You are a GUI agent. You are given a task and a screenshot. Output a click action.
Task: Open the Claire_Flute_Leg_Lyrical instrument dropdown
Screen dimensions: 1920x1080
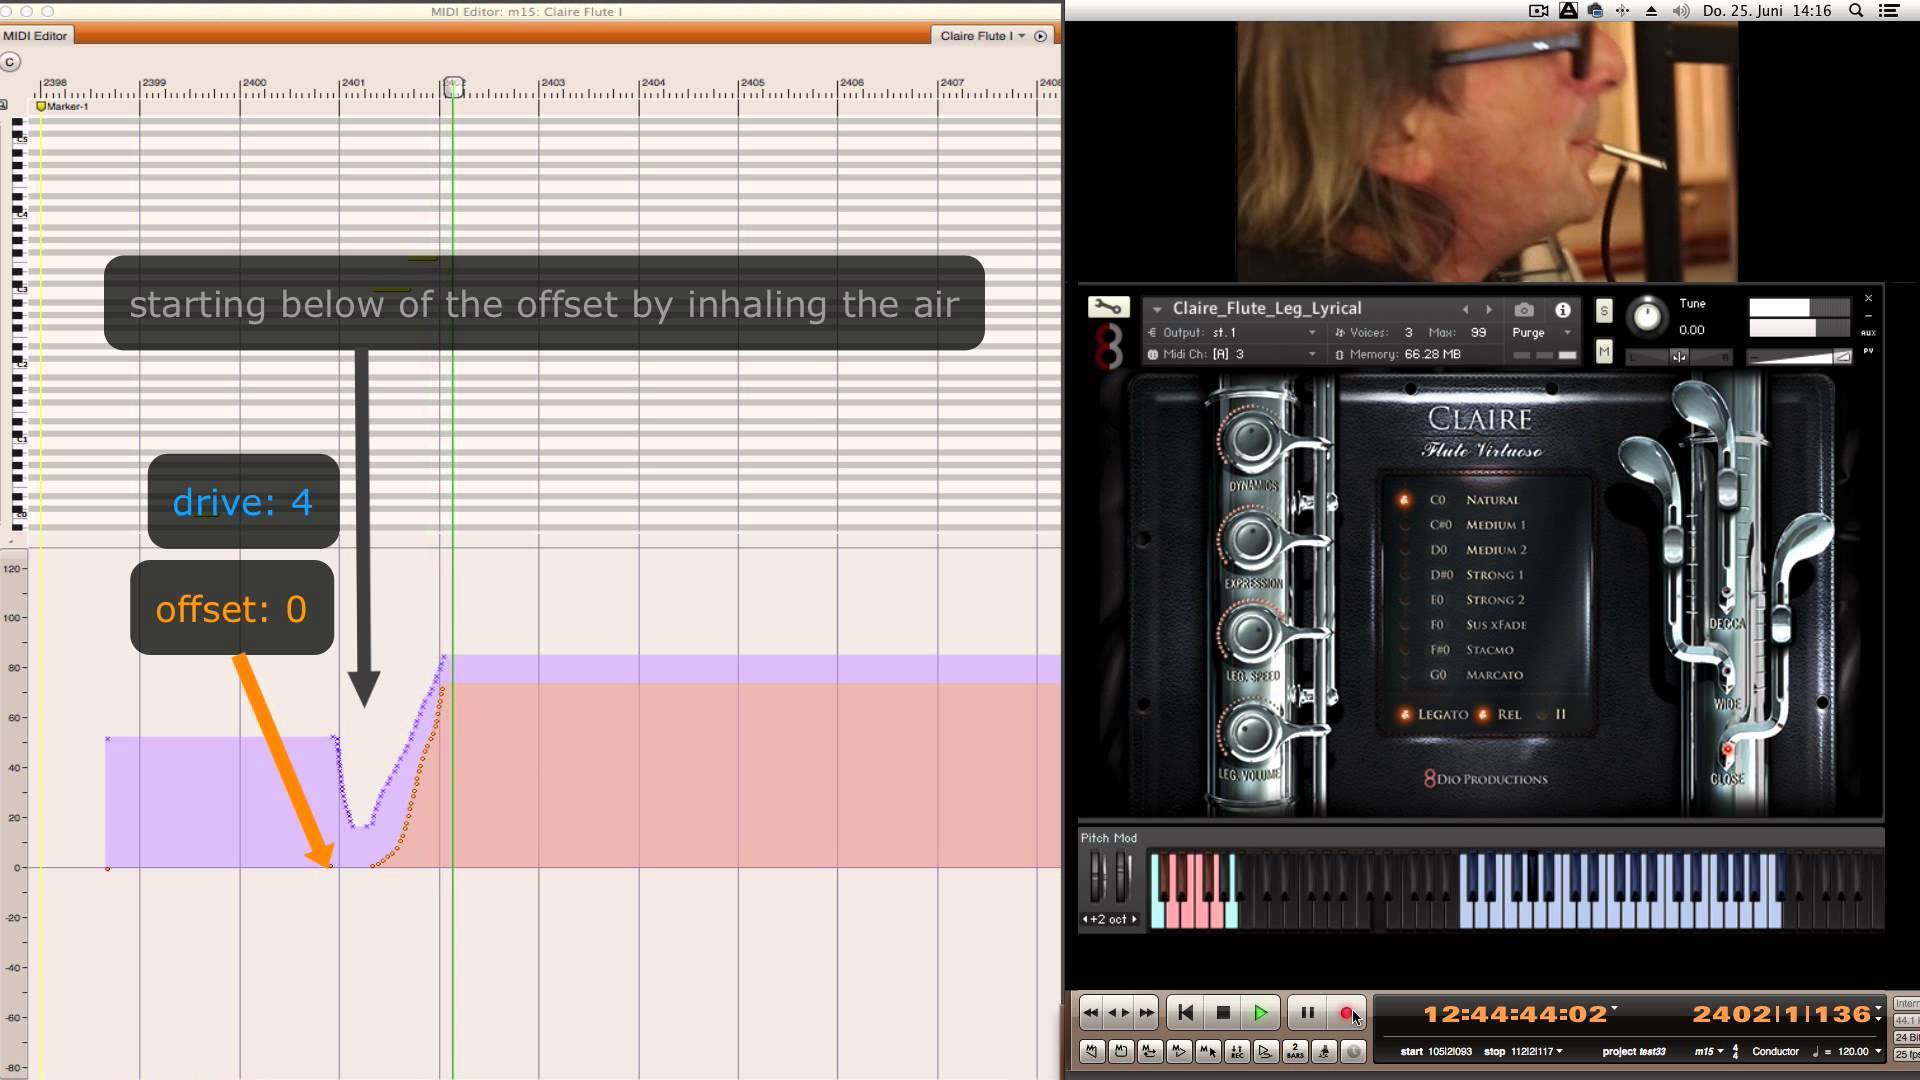(x=1157, y=309)
